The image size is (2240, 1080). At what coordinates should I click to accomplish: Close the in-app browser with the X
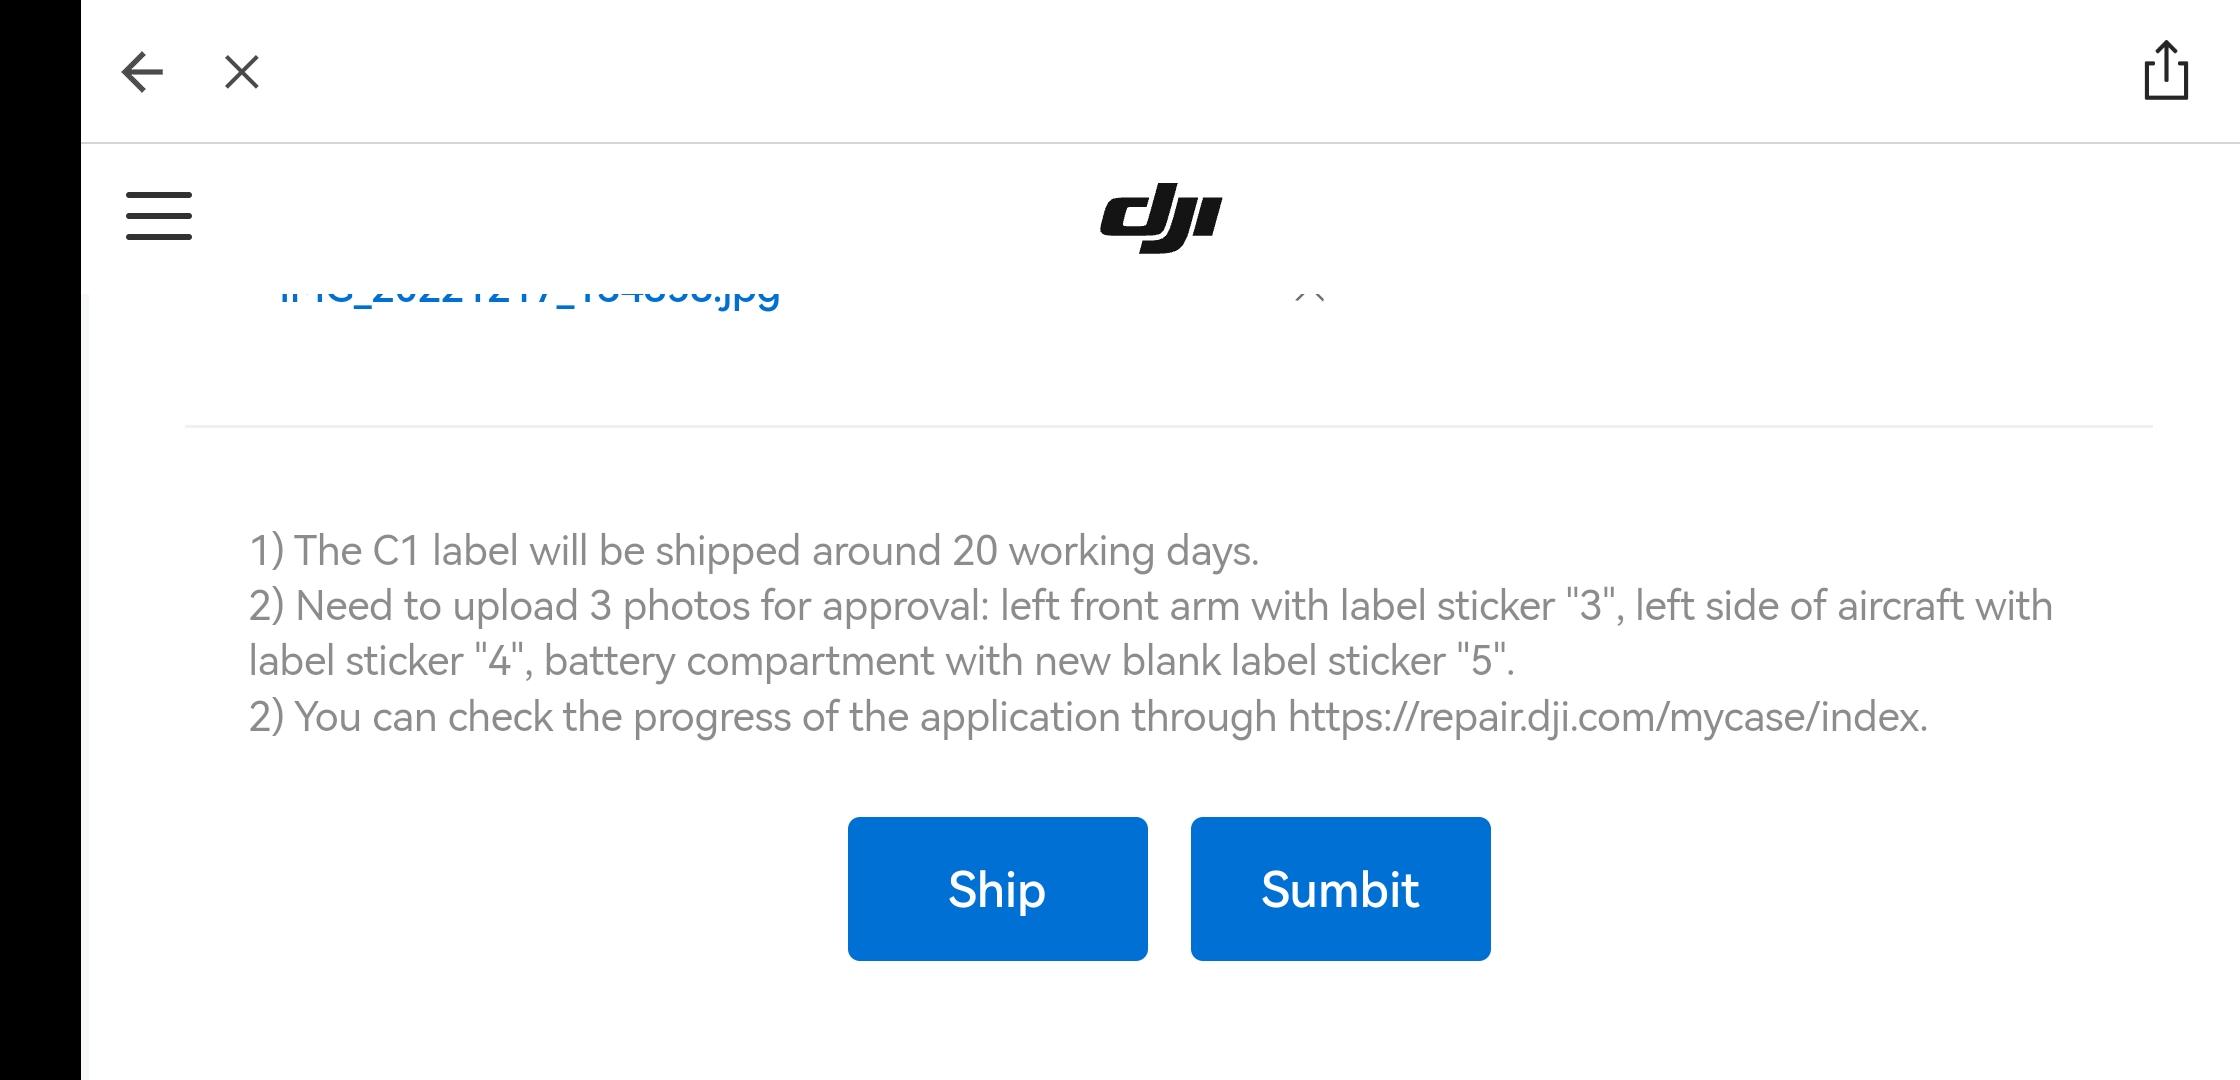[242, 72]
